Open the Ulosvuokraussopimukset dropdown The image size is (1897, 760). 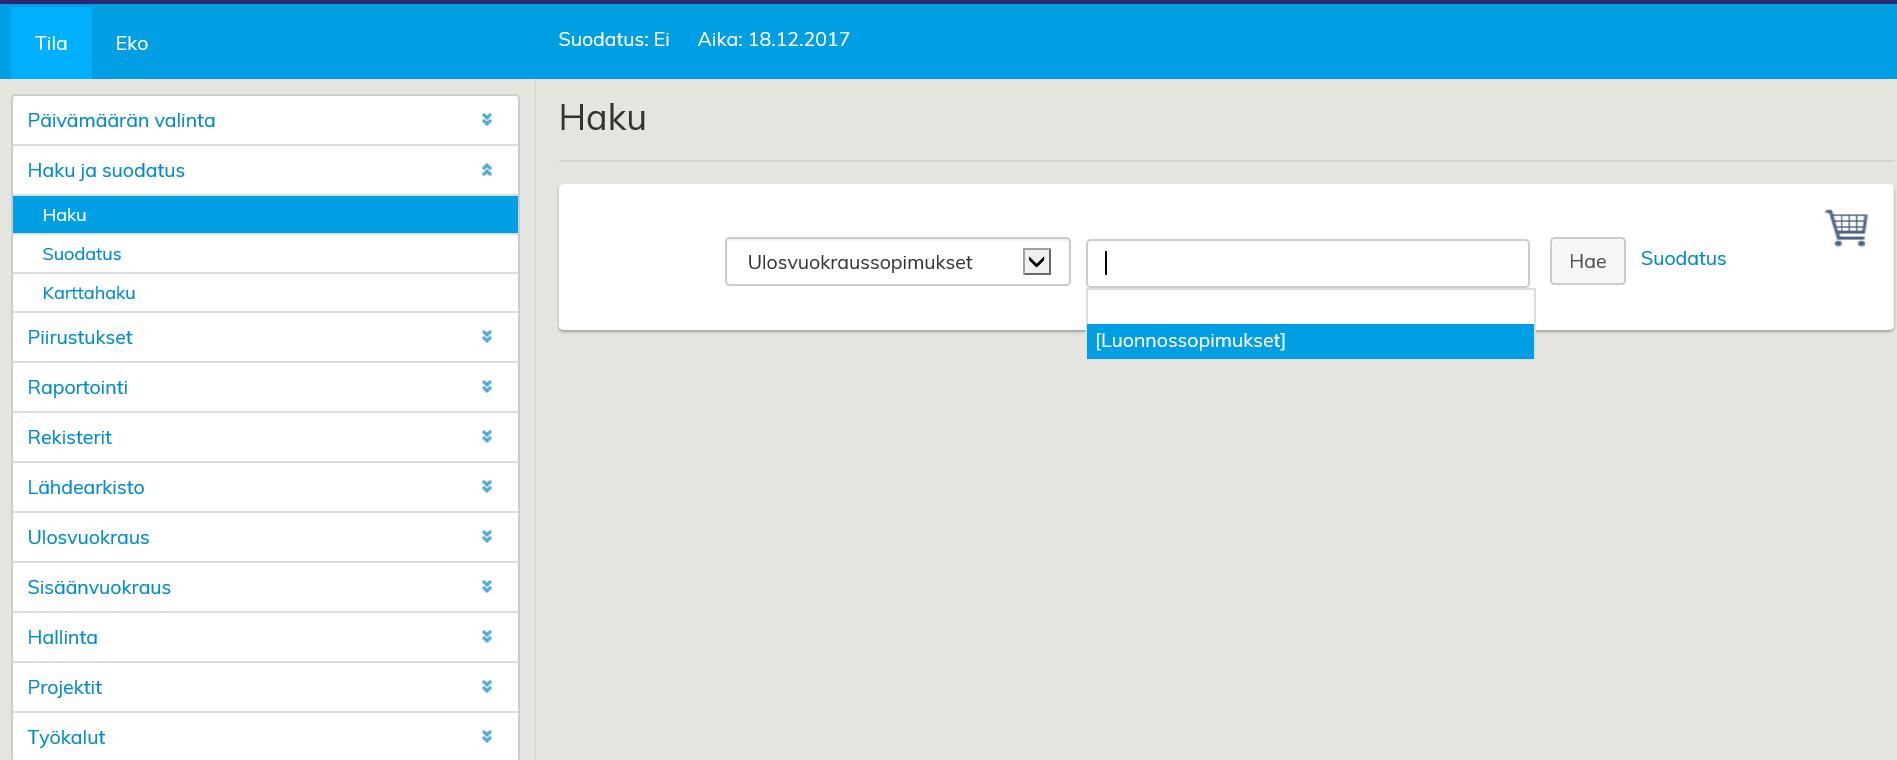point(897,262)
